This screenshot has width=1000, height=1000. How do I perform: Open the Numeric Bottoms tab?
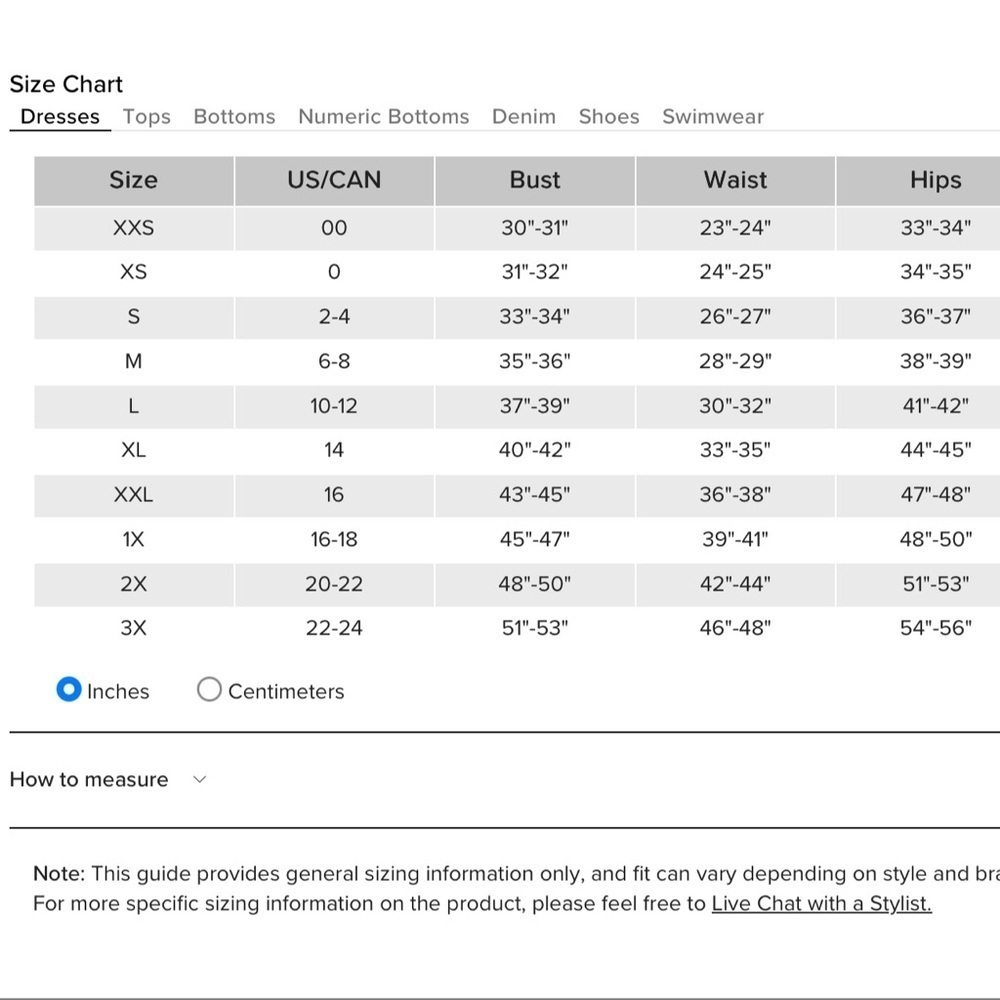coord(384,117)
